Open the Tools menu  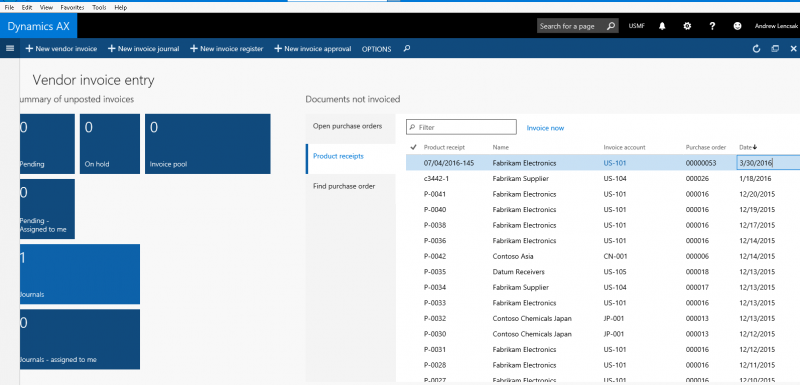tap(99, 8)
